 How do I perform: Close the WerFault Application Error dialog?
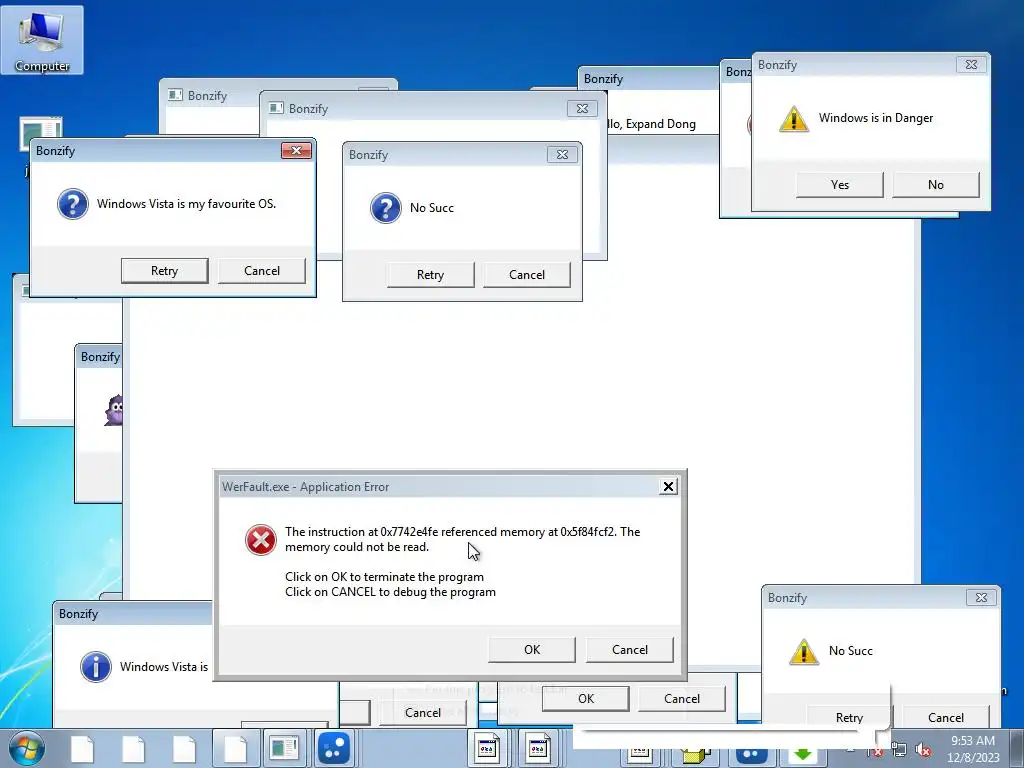click(x=668, y=487)
